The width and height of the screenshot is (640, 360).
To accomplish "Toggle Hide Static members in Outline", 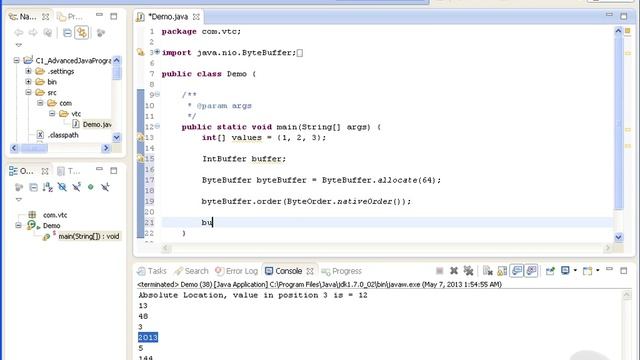I will pyautogui.click(x=76, y=187).
